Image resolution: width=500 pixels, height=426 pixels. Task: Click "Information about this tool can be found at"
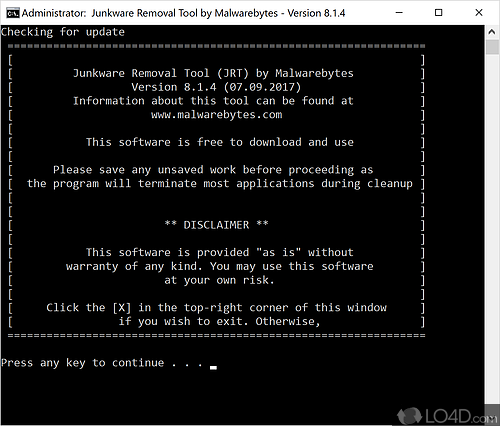tap(213, 101)
